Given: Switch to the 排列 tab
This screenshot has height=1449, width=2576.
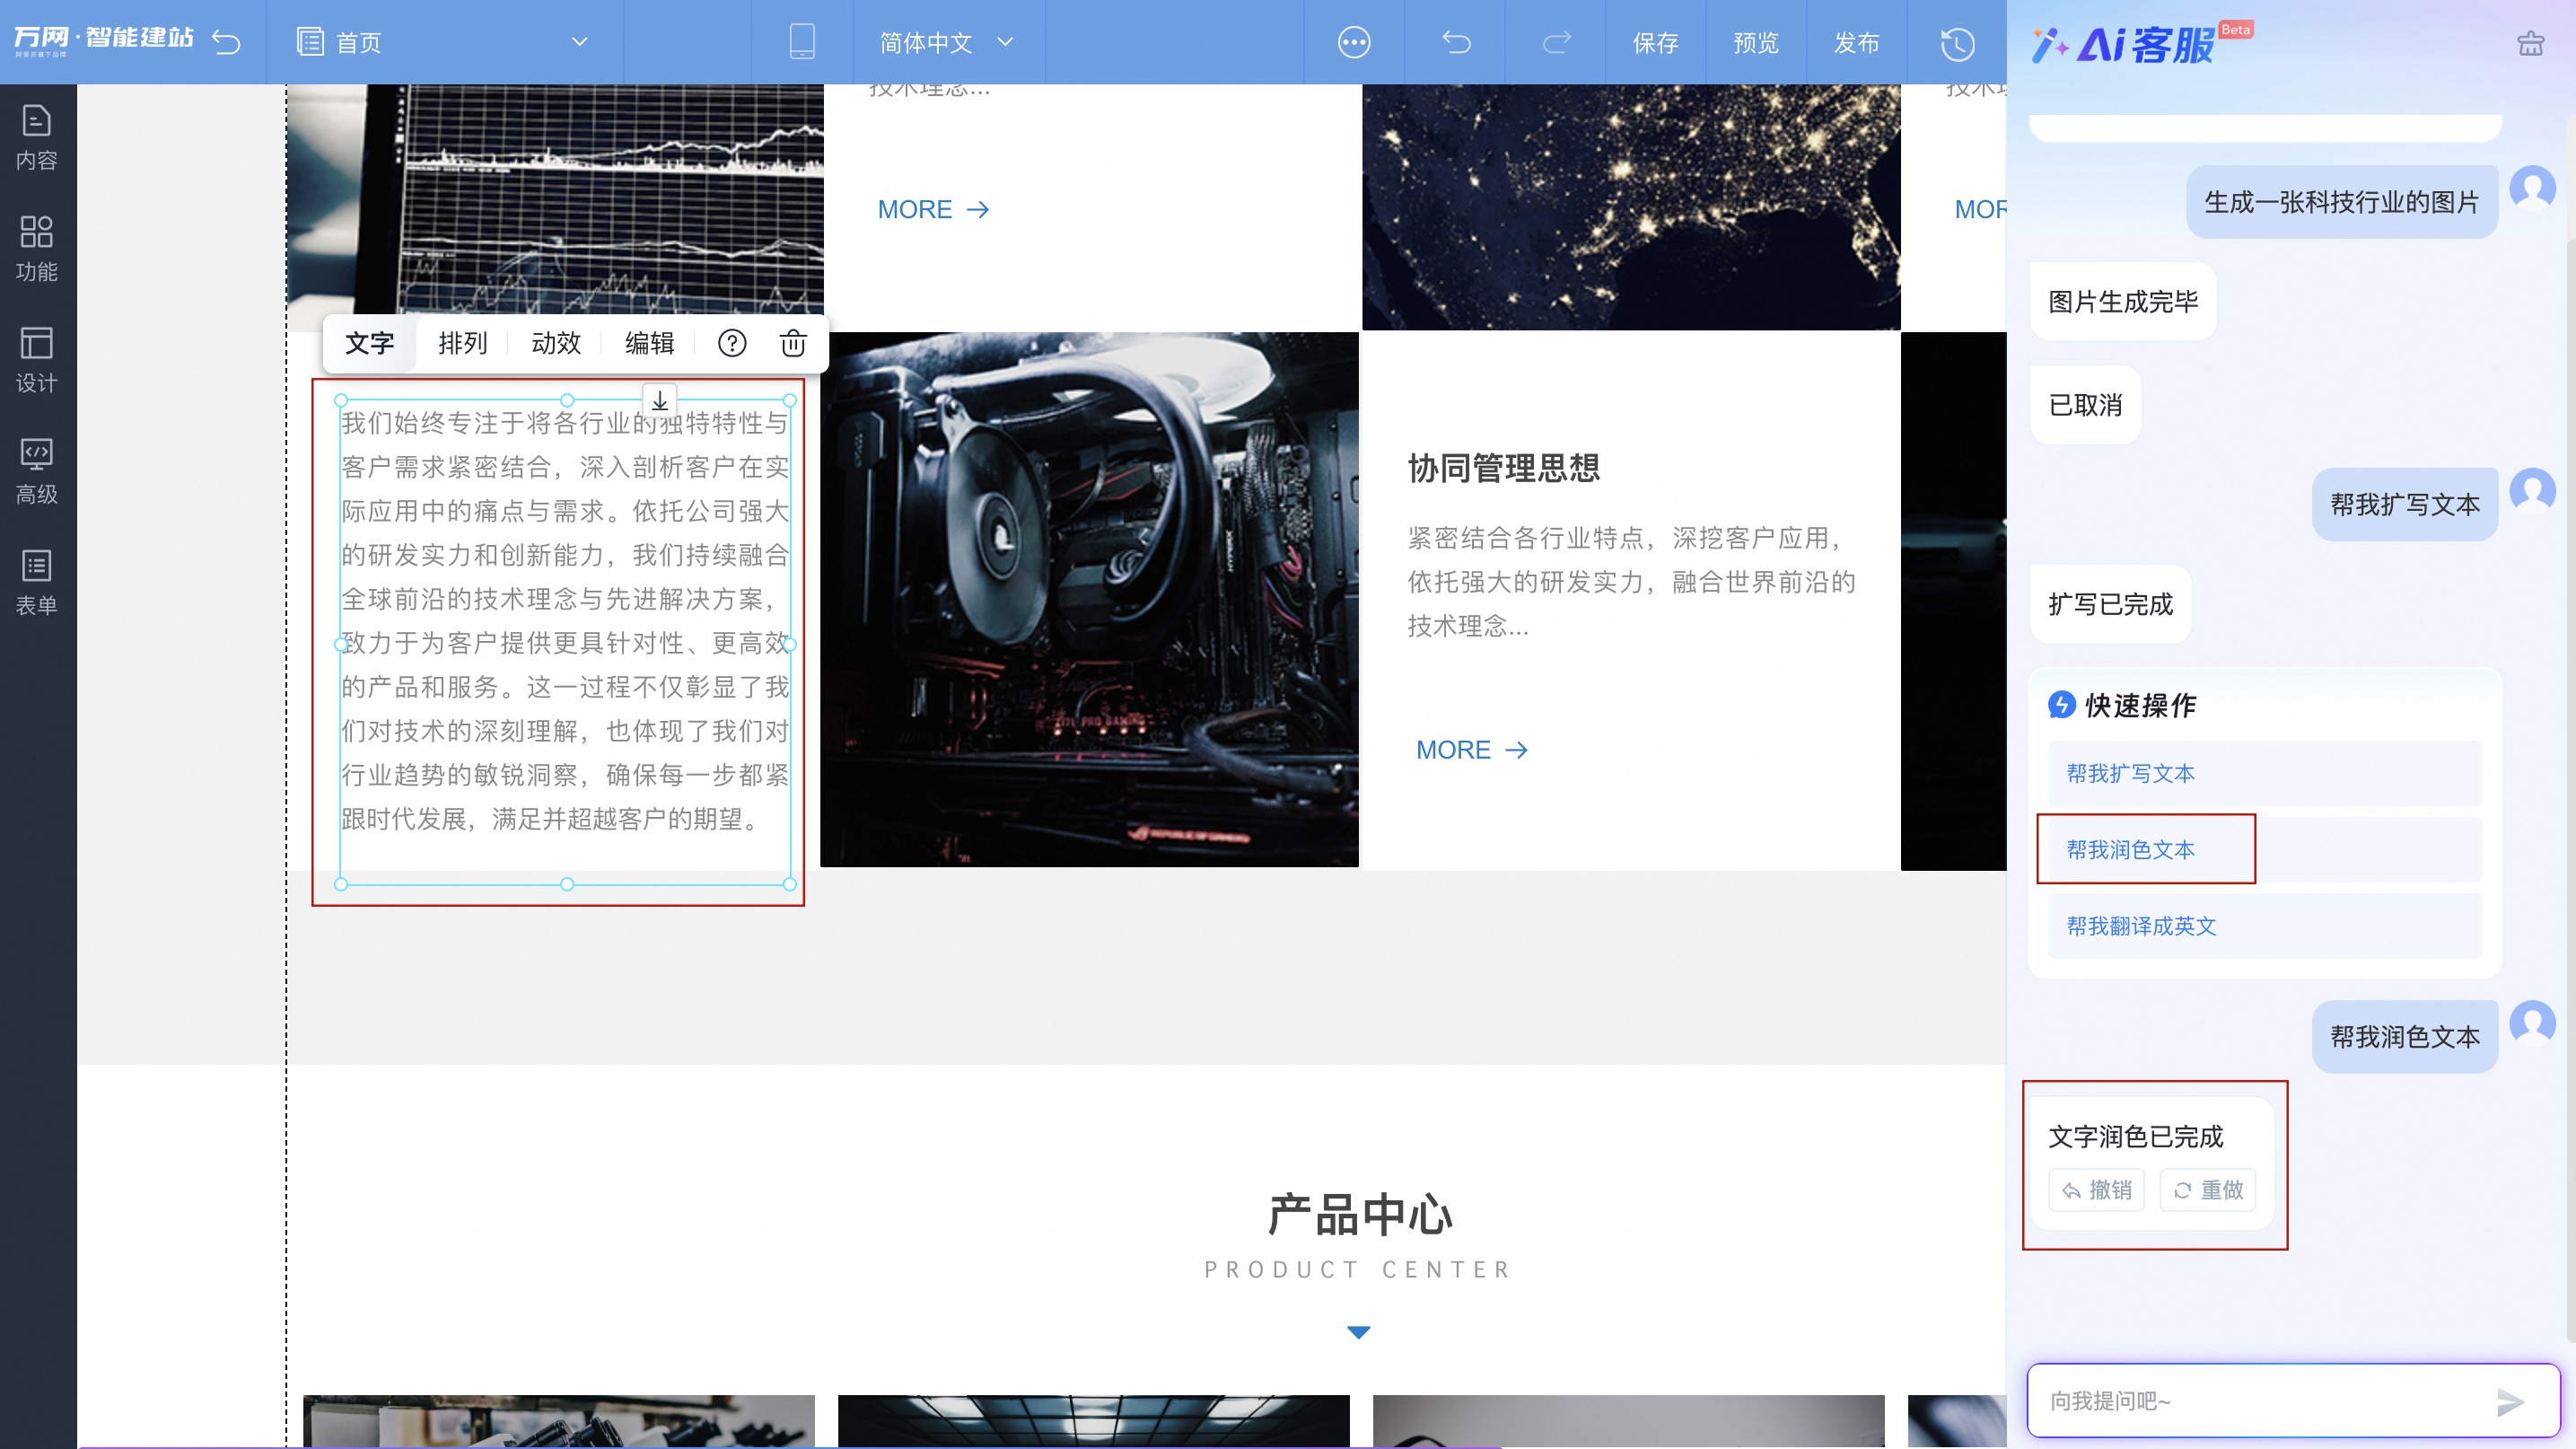Looking at the screenshot, I should pos(461,343).
